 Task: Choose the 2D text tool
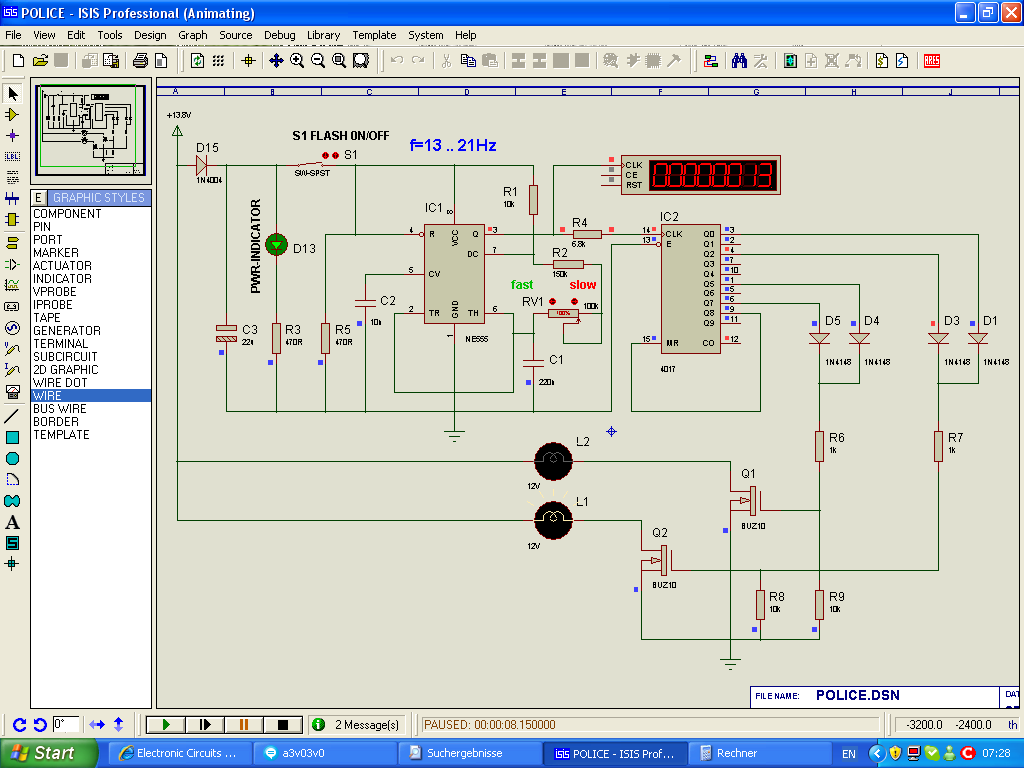12,522
